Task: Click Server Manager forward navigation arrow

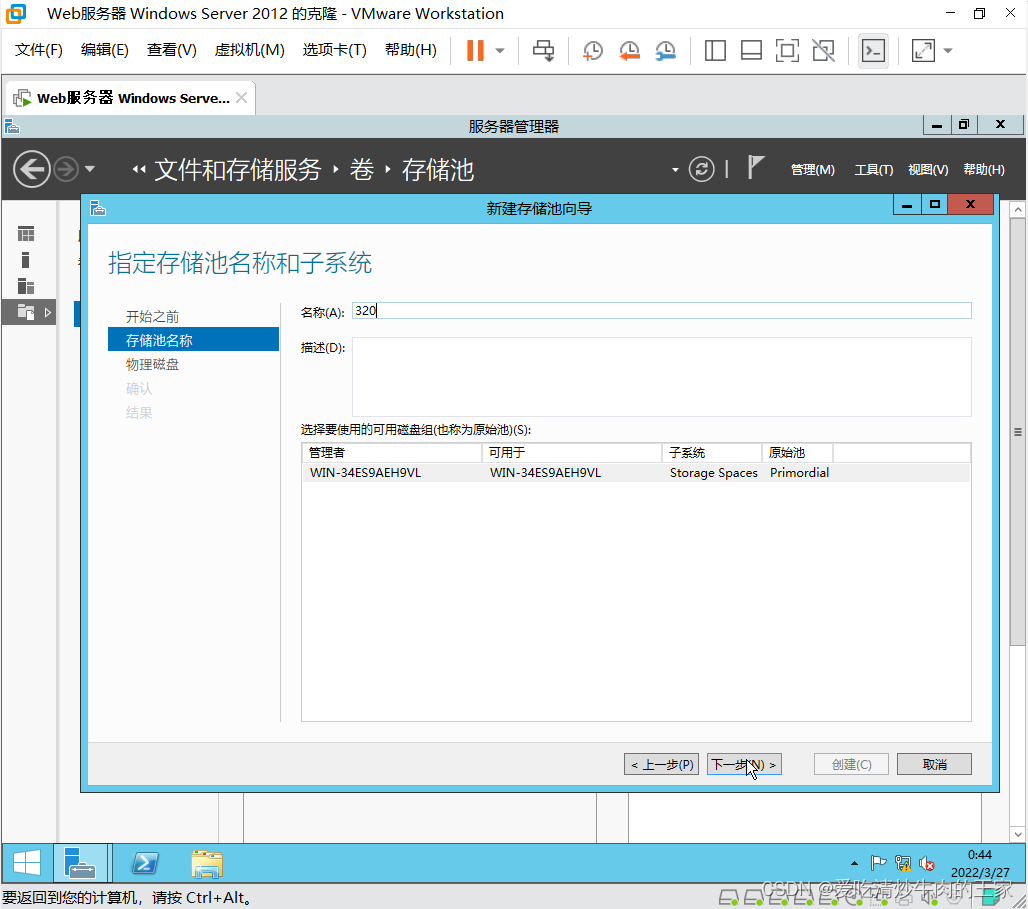Action: coord(66,169)
